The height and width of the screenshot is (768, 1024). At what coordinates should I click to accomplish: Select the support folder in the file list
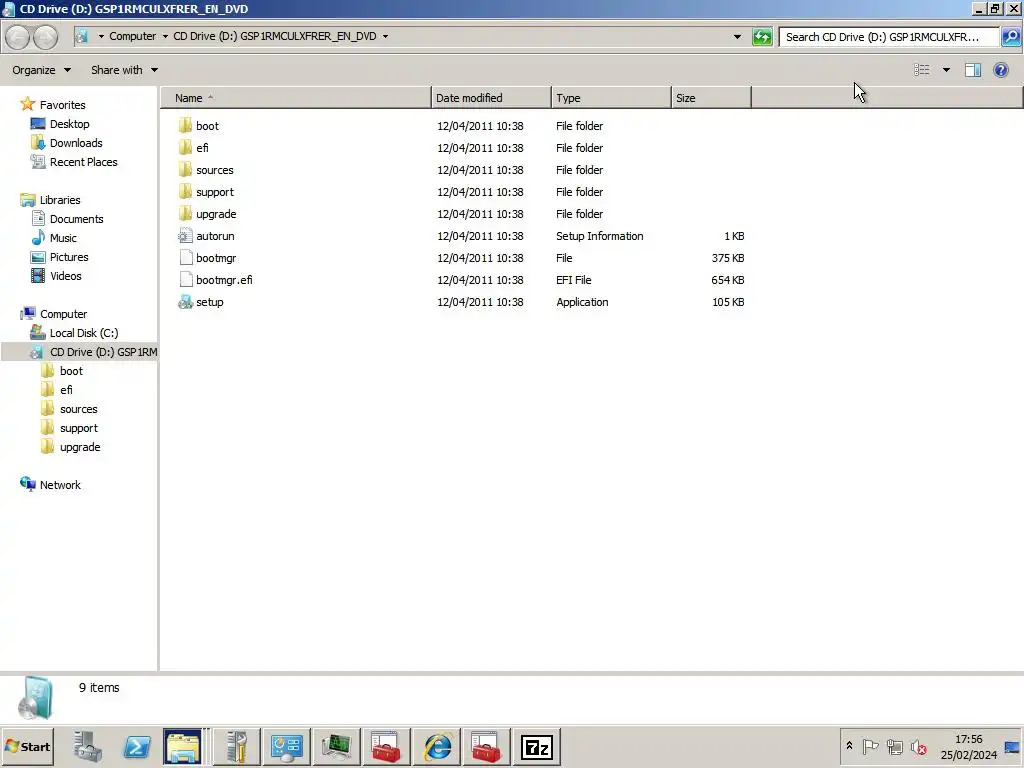pyautogui.click(x=215, y=191)
